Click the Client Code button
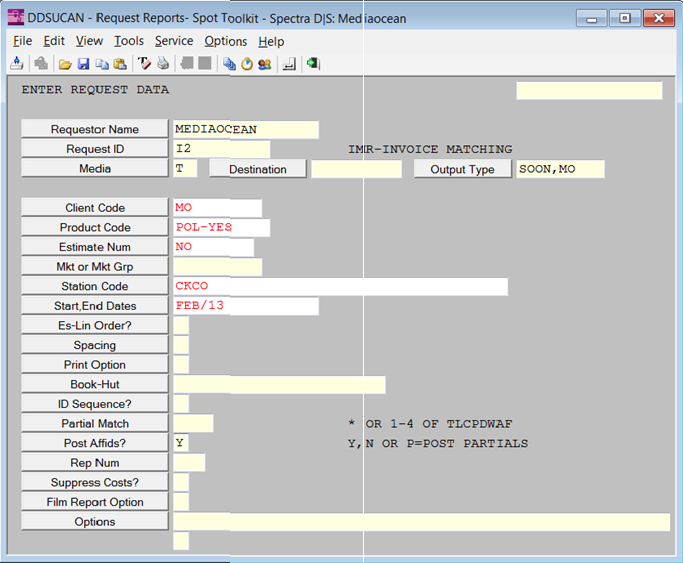 coord(95,208)
